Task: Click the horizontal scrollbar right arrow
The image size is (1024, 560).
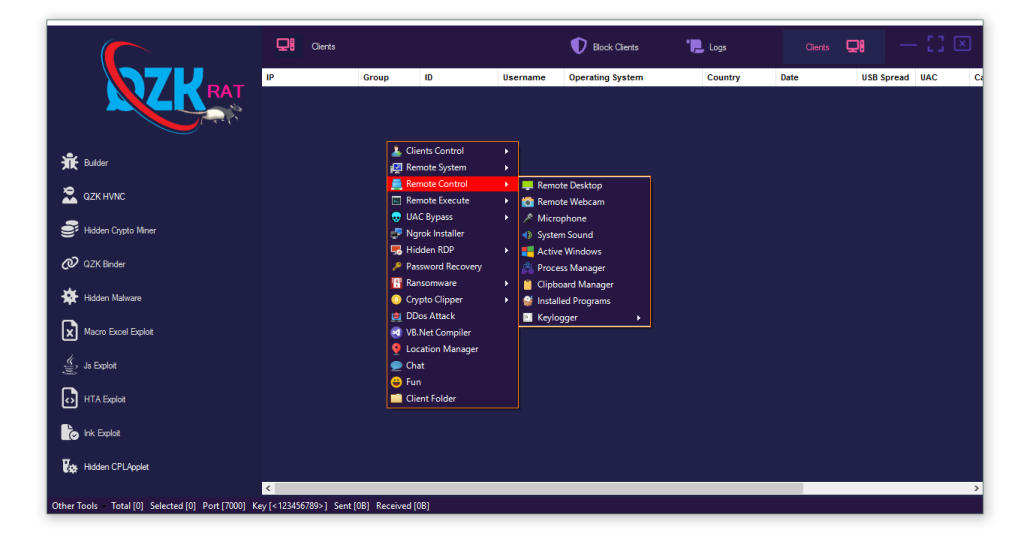Action: [976, 488]
